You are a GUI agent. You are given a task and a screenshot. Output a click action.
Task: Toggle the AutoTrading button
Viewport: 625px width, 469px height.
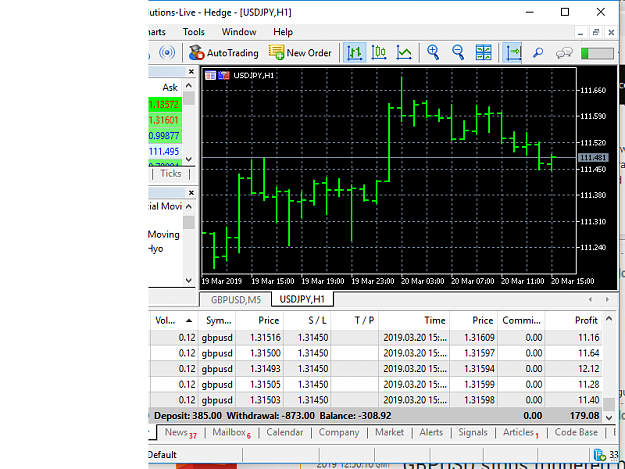coord(223,53)
